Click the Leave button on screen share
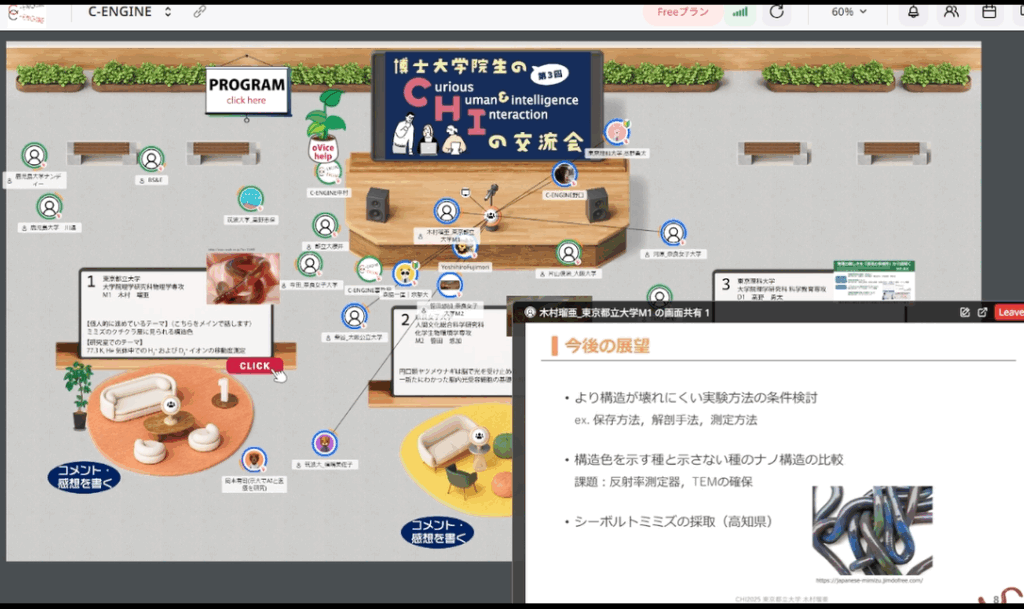1024x609 pixels. click(1009, 312)
